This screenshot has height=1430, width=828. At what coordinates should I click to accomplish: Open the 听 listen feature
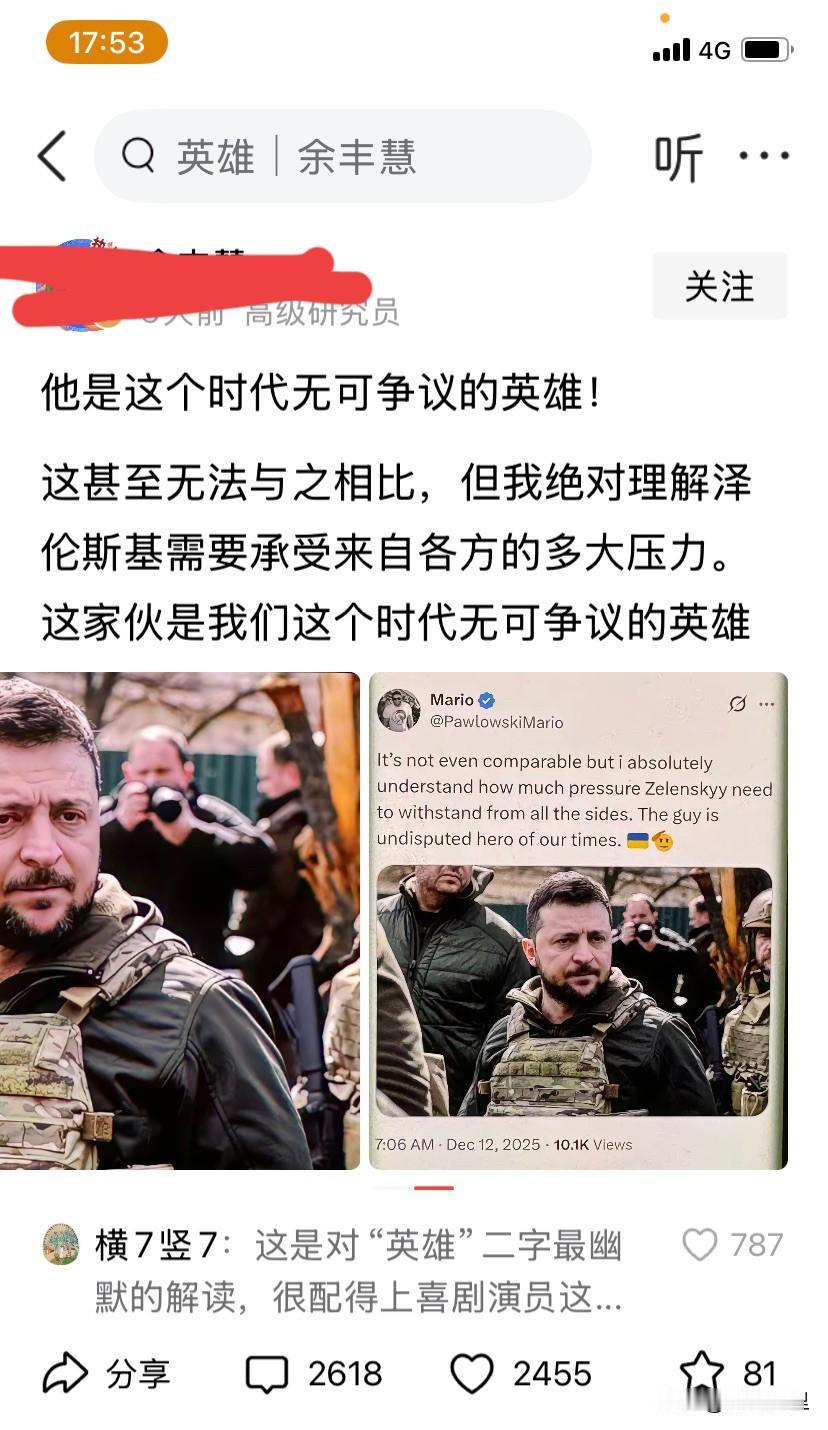[679, 157]
